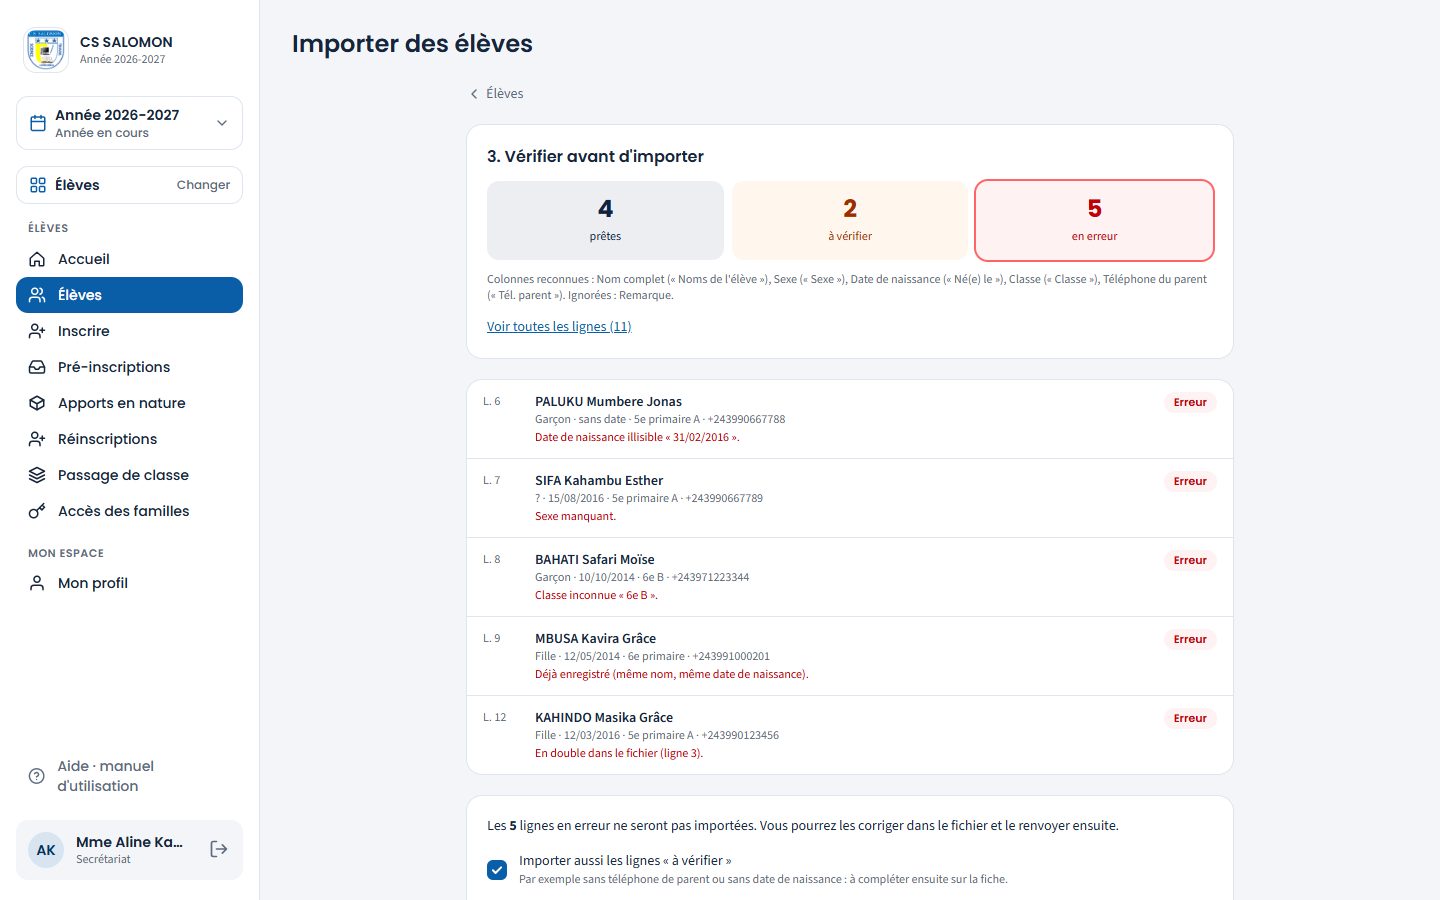Open Aide · manuel d'utilisation link

click(x=129, y=776)
